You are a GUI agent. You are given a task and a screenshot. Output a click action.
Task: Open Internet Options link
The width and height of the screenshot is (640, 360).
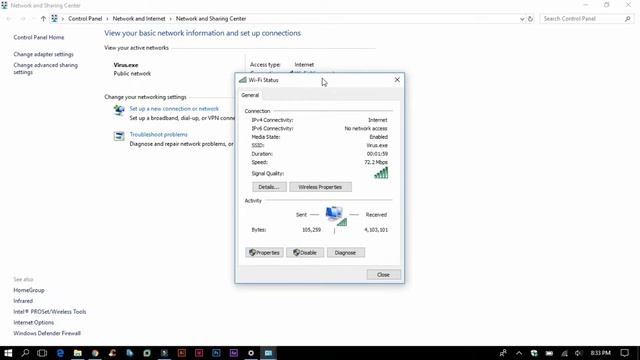coord(33,322)
